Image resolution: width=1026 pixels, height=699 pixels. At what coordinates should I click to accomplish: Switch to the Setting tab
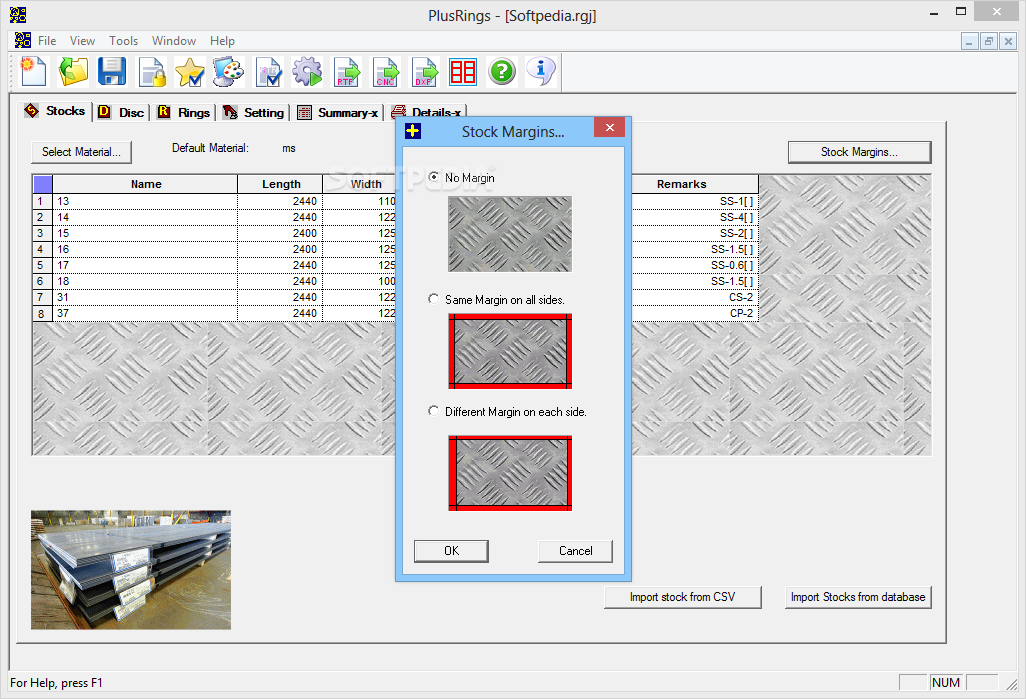pyautogui.click(x=253, y=113)
